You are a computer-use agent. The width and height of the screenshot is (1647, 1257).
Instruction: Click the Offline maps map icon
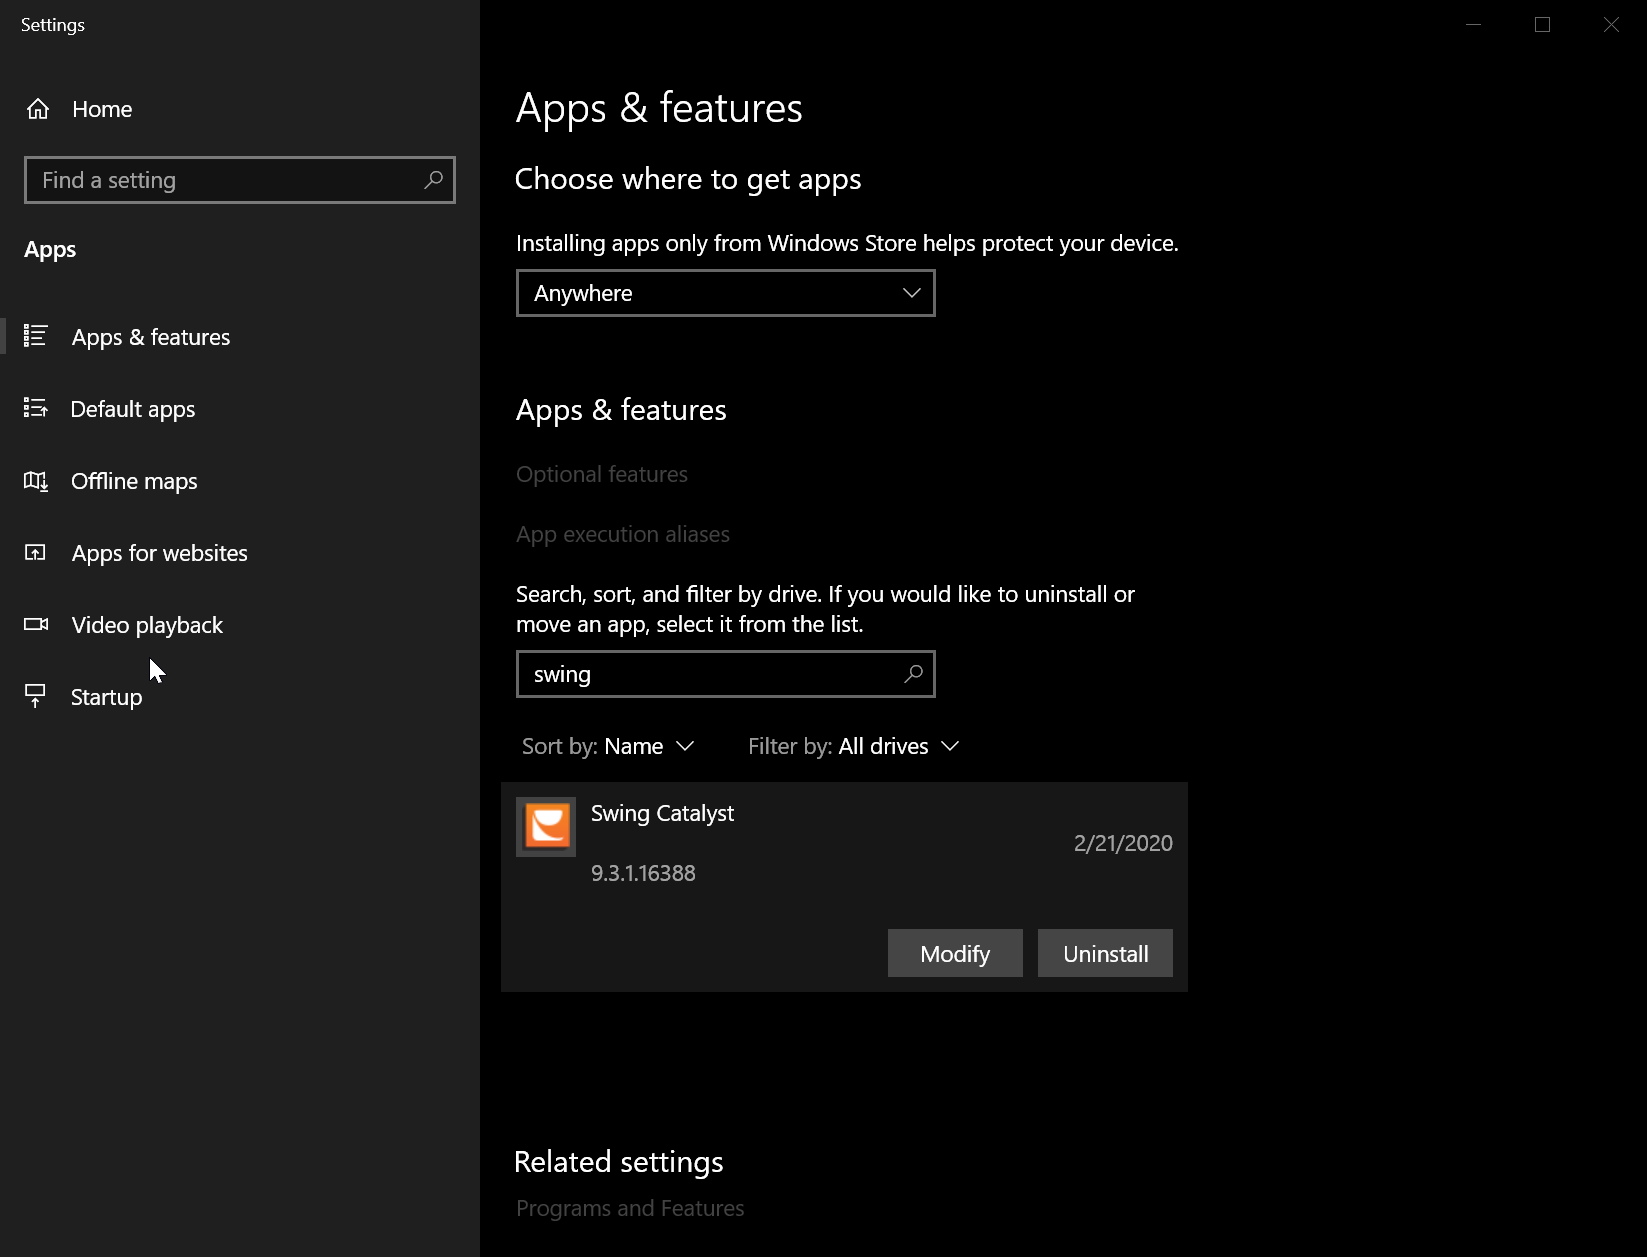pyautogui.click(x=36, y=481)
